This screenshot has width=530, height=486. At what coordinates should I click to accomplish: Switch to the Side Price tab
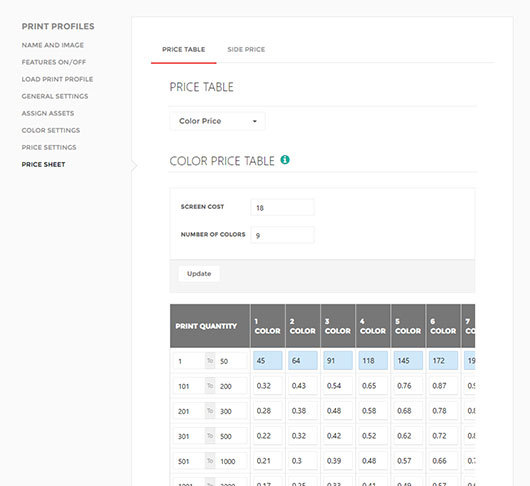click(246, 49)
